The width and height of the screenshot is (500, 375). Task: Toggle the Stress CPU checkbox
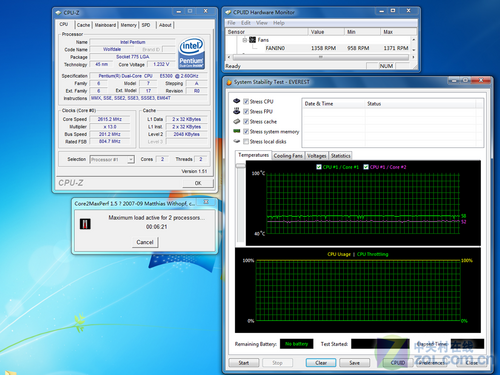coord(246,101)
